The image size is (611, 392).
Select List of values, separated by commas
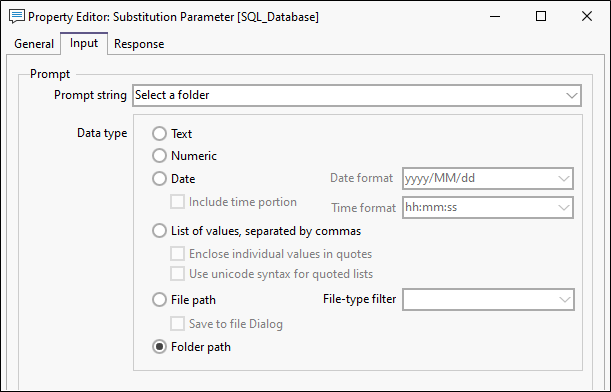159,231
